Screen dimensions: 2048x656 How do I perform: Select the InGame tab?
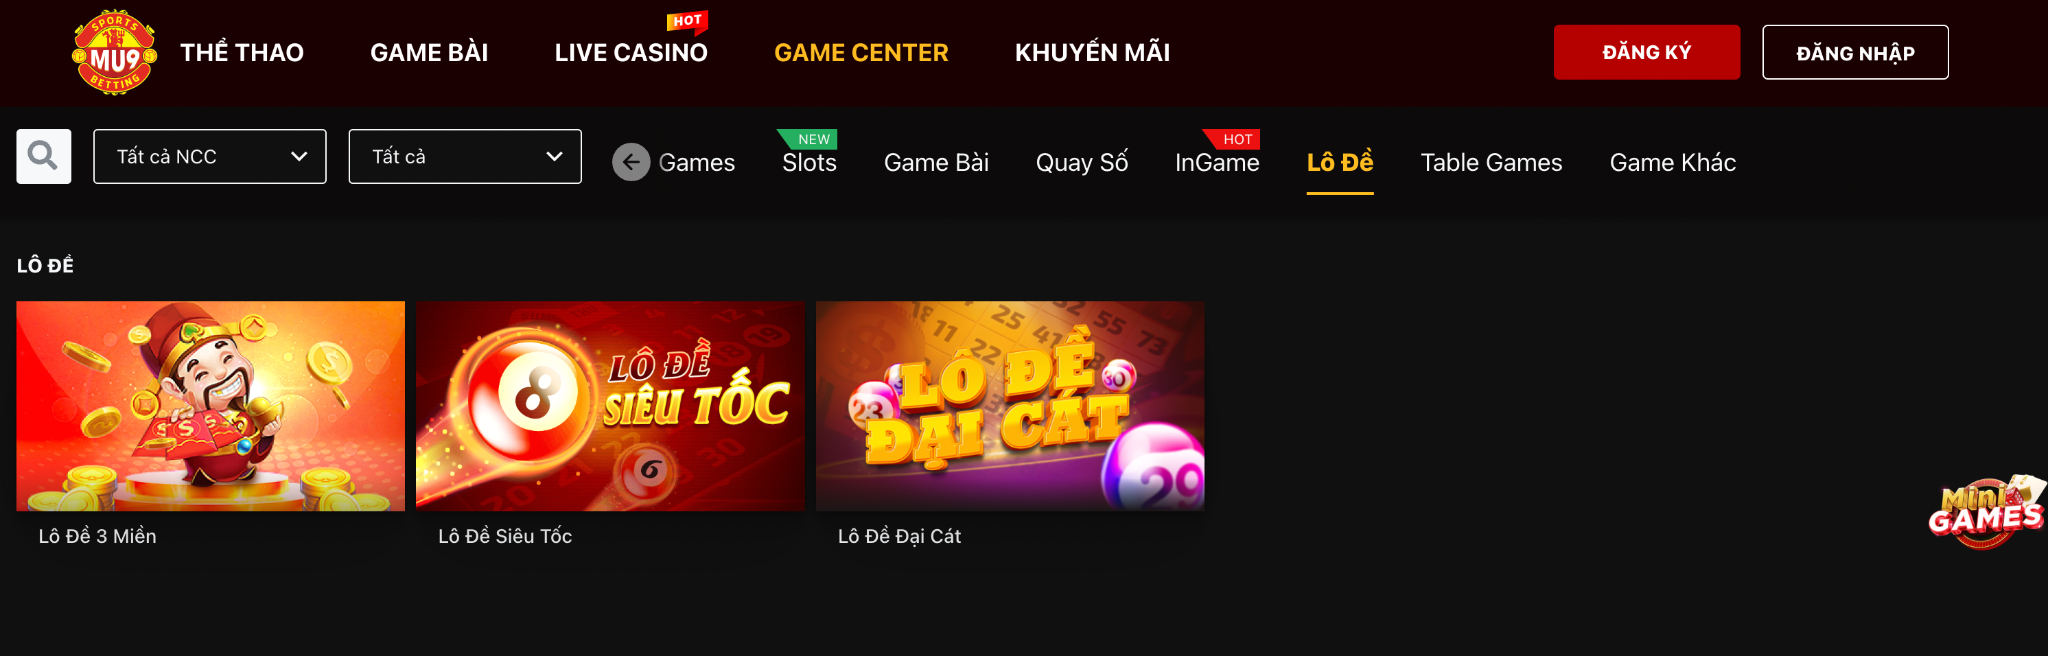[x=1217, y=162]
